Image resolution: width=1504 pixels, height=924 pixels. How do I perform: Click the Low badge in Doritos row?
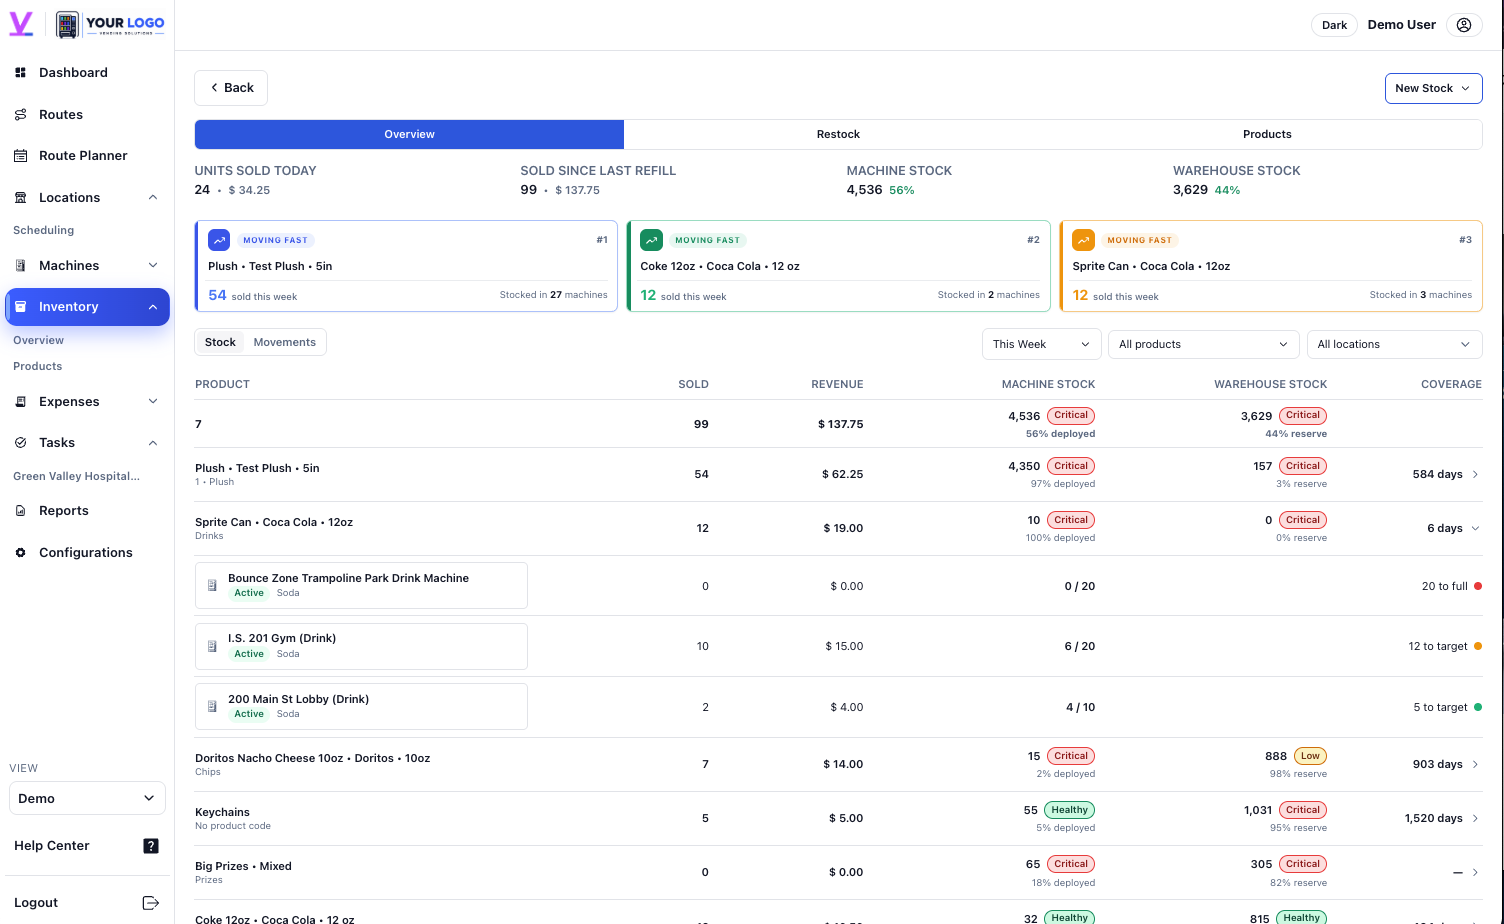[1310, 756]
